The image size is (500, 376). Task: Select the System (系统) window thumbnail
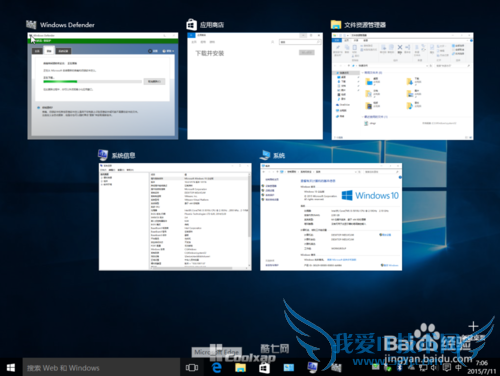(x=331, y=217)
